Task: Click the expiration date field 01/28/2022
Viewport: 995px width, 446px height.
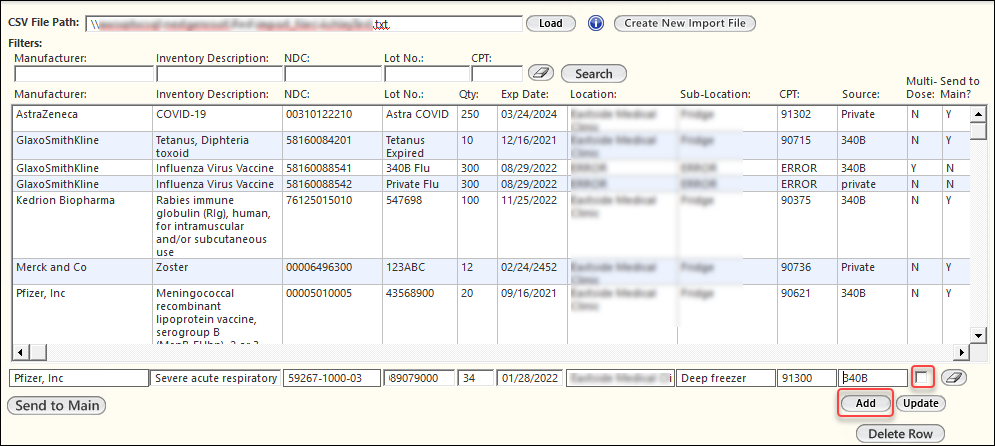Action: 530,379
